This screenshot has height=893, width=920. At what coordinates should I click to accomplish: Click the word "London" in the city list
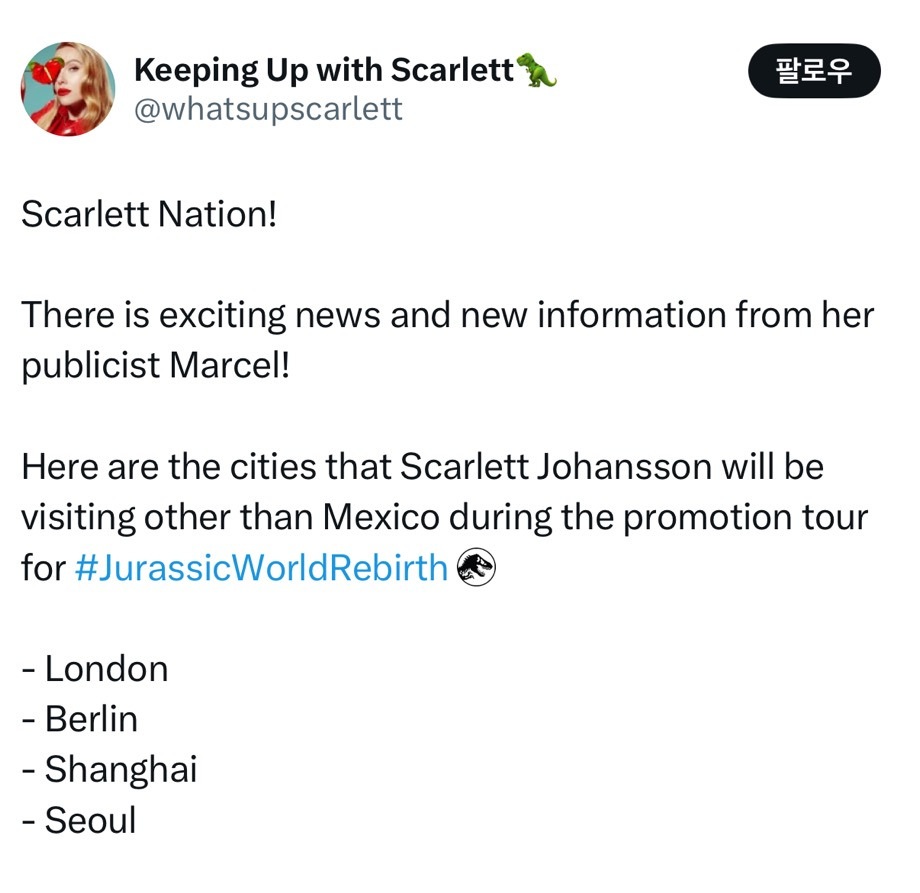[106, 669]
